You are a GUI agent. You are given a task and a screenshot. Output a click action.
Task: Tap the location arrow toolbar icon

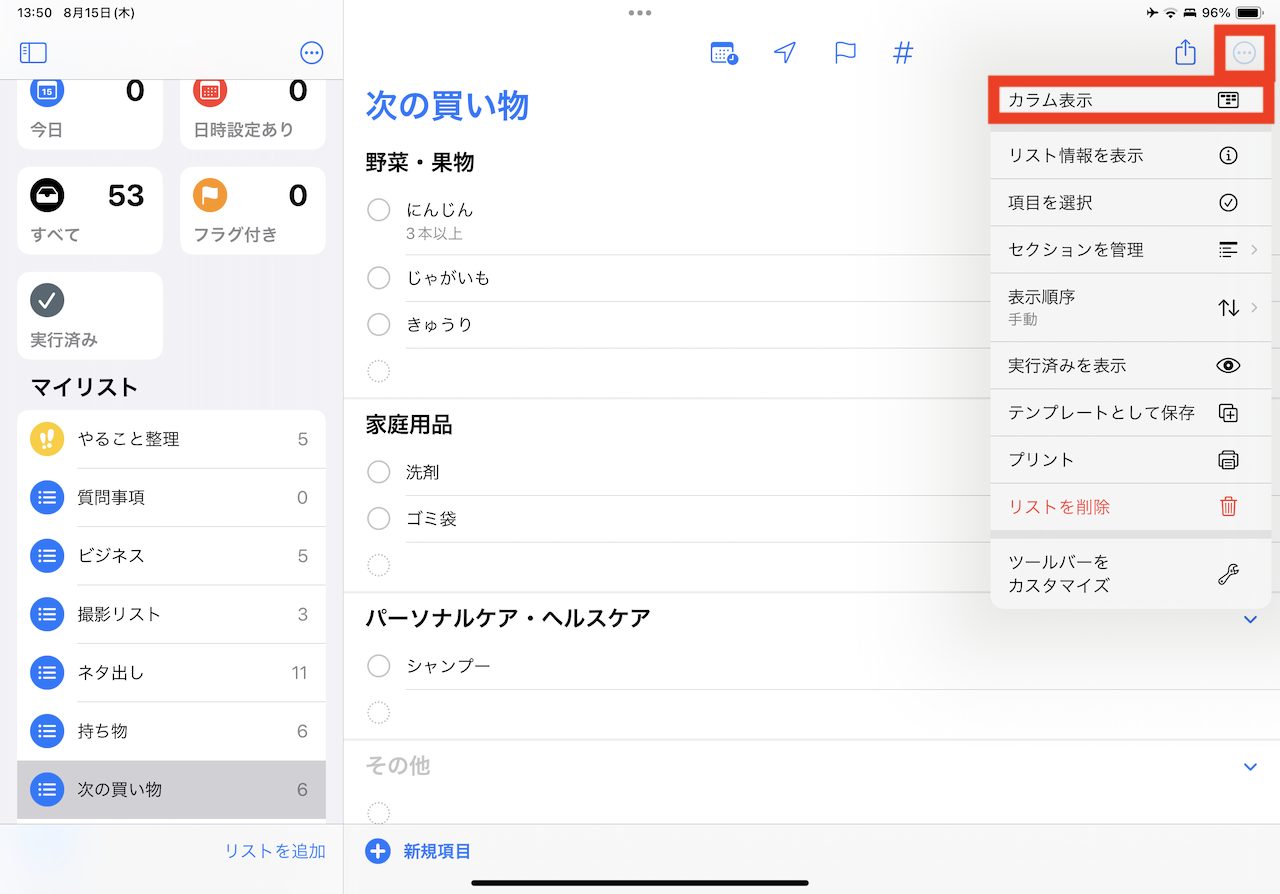(785, 53)
